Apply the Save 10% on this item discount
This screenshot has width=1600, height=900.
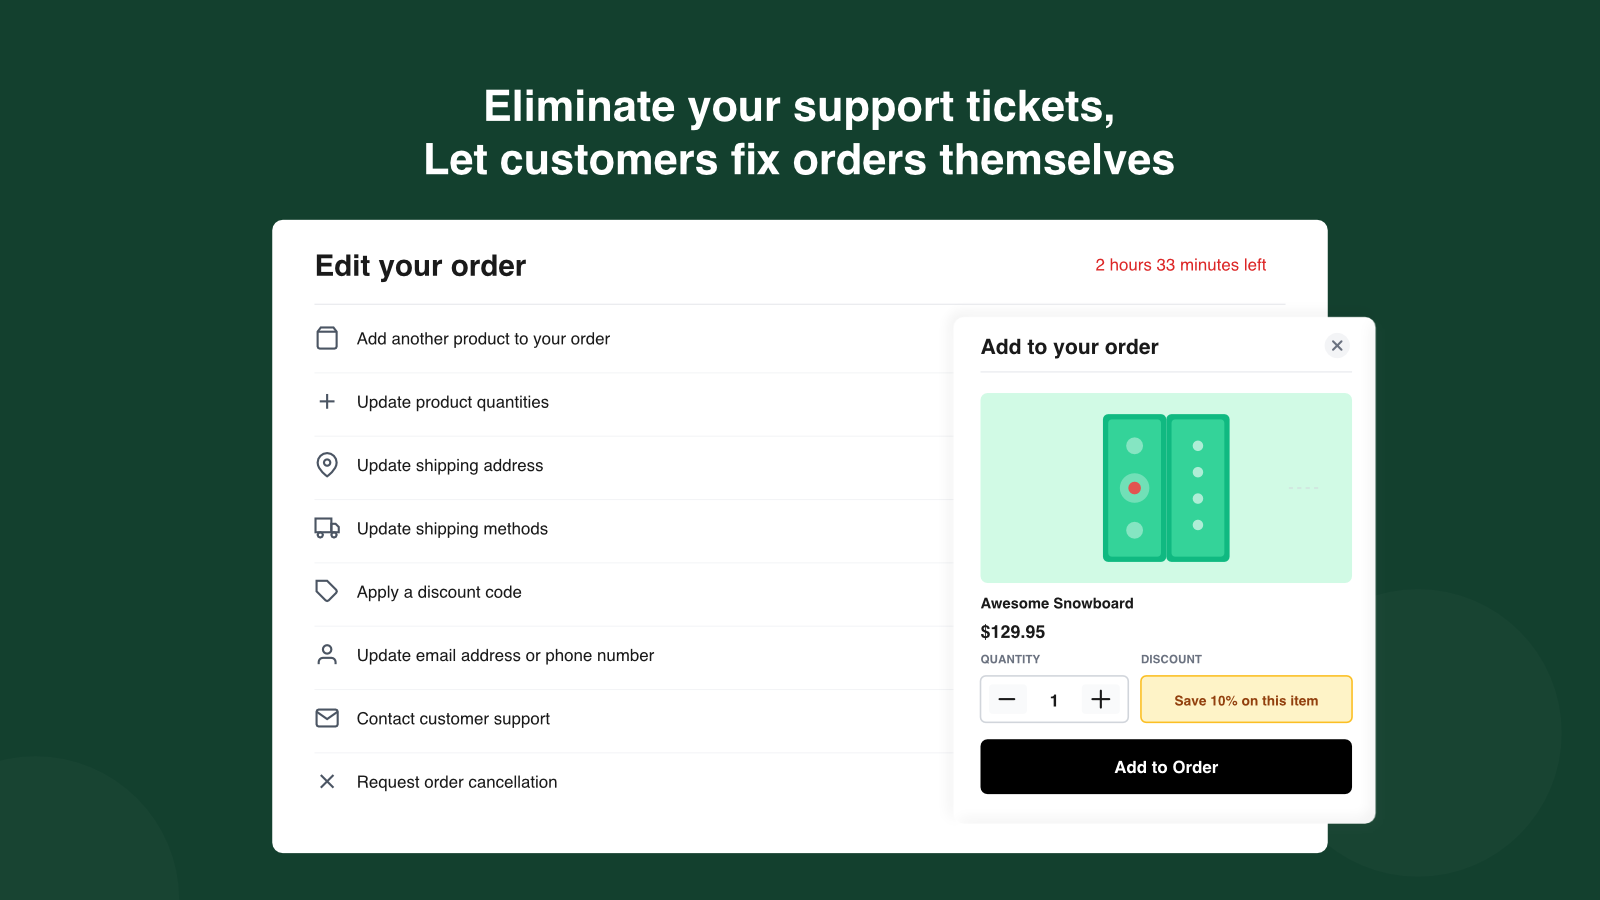click(1246, 700)
